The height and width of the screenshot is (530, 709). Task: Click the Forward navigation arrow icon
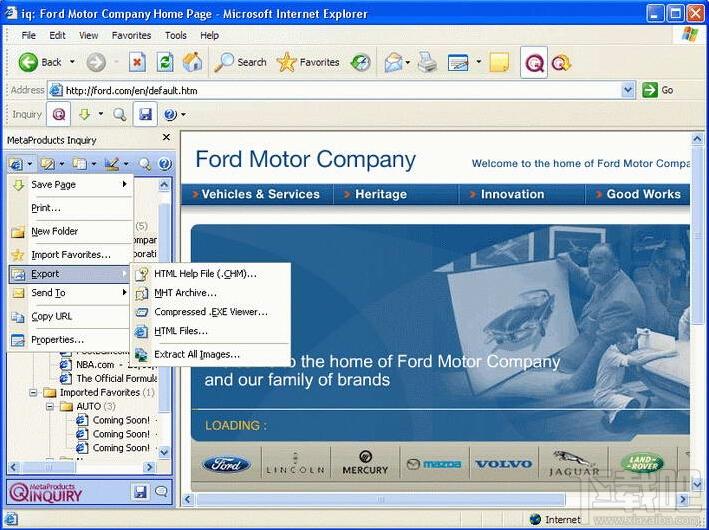point(96,62)
